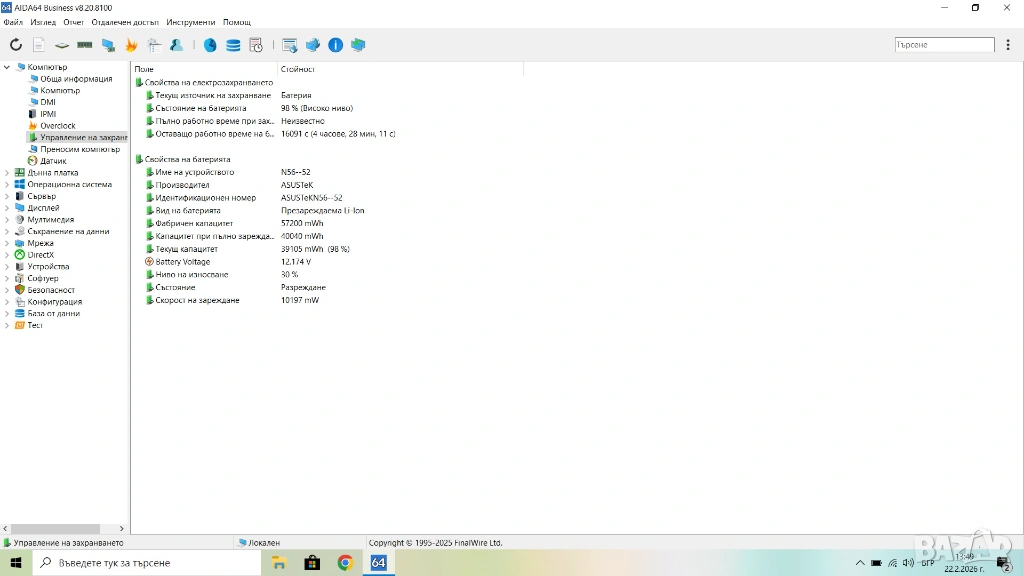Expand the DirectX tree node
The width and height of the screenshot is (1024, 576).
pos(7,255)
